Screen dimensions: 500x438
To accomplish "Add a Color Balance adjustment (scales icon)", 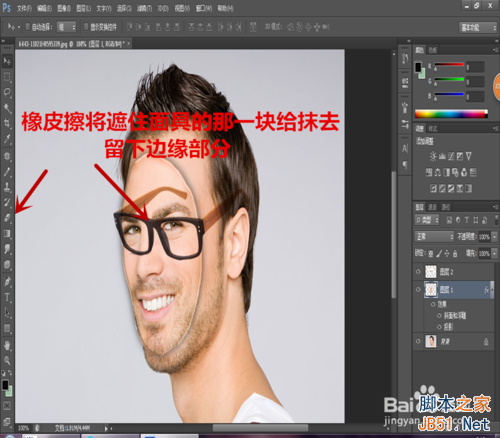I will (438, 172).
